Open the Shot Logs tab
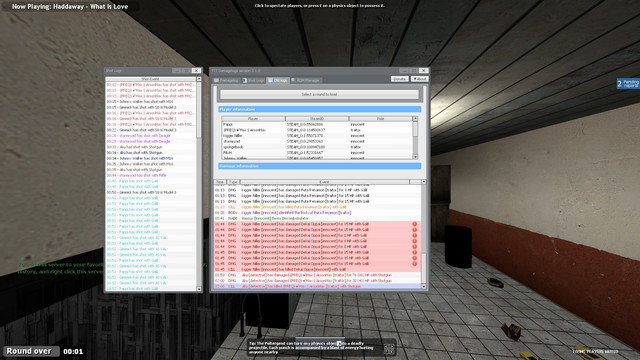Image resolution: width=640 pixels, height=360 pixels. pos(253,80)
